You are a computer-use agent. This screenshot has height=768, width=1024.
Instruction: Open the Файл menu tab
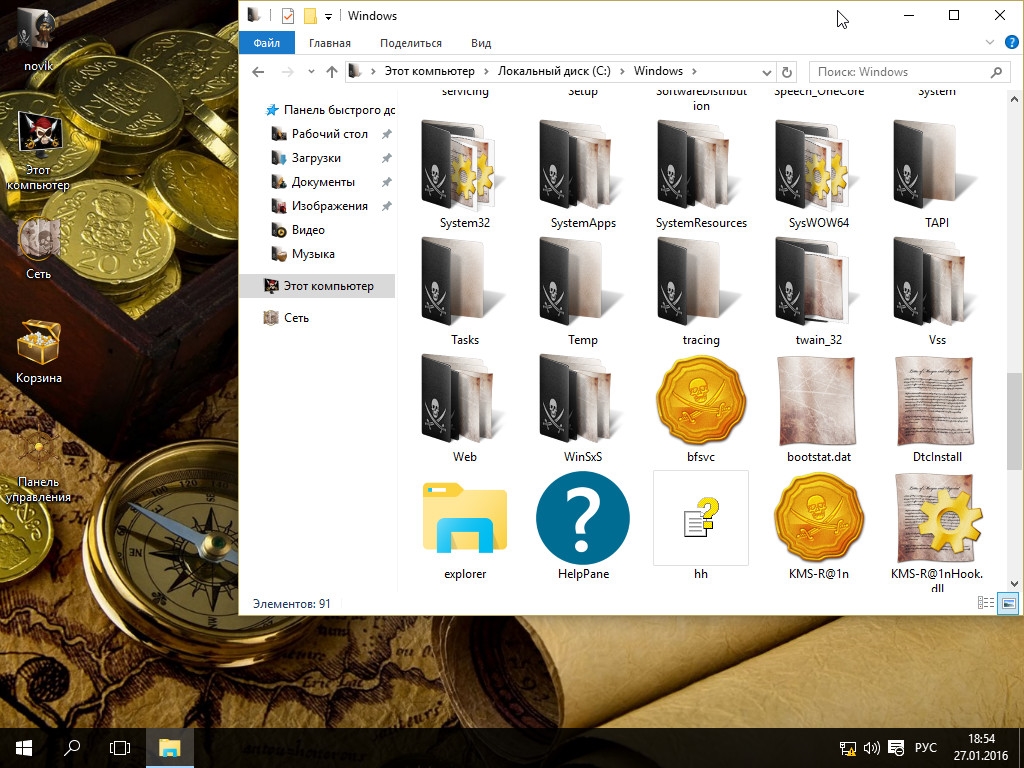[x=267, y=43]
